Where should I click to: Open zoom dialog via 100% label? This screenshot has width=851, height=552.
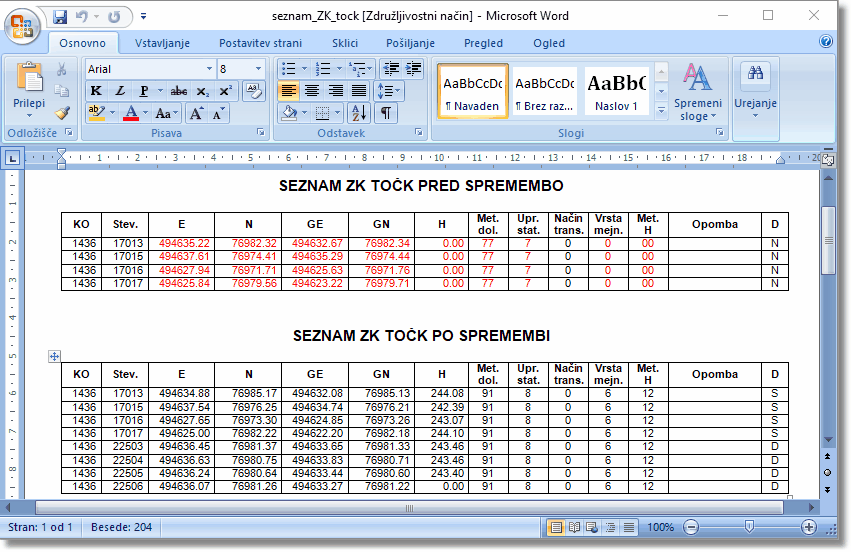point(661,527)
